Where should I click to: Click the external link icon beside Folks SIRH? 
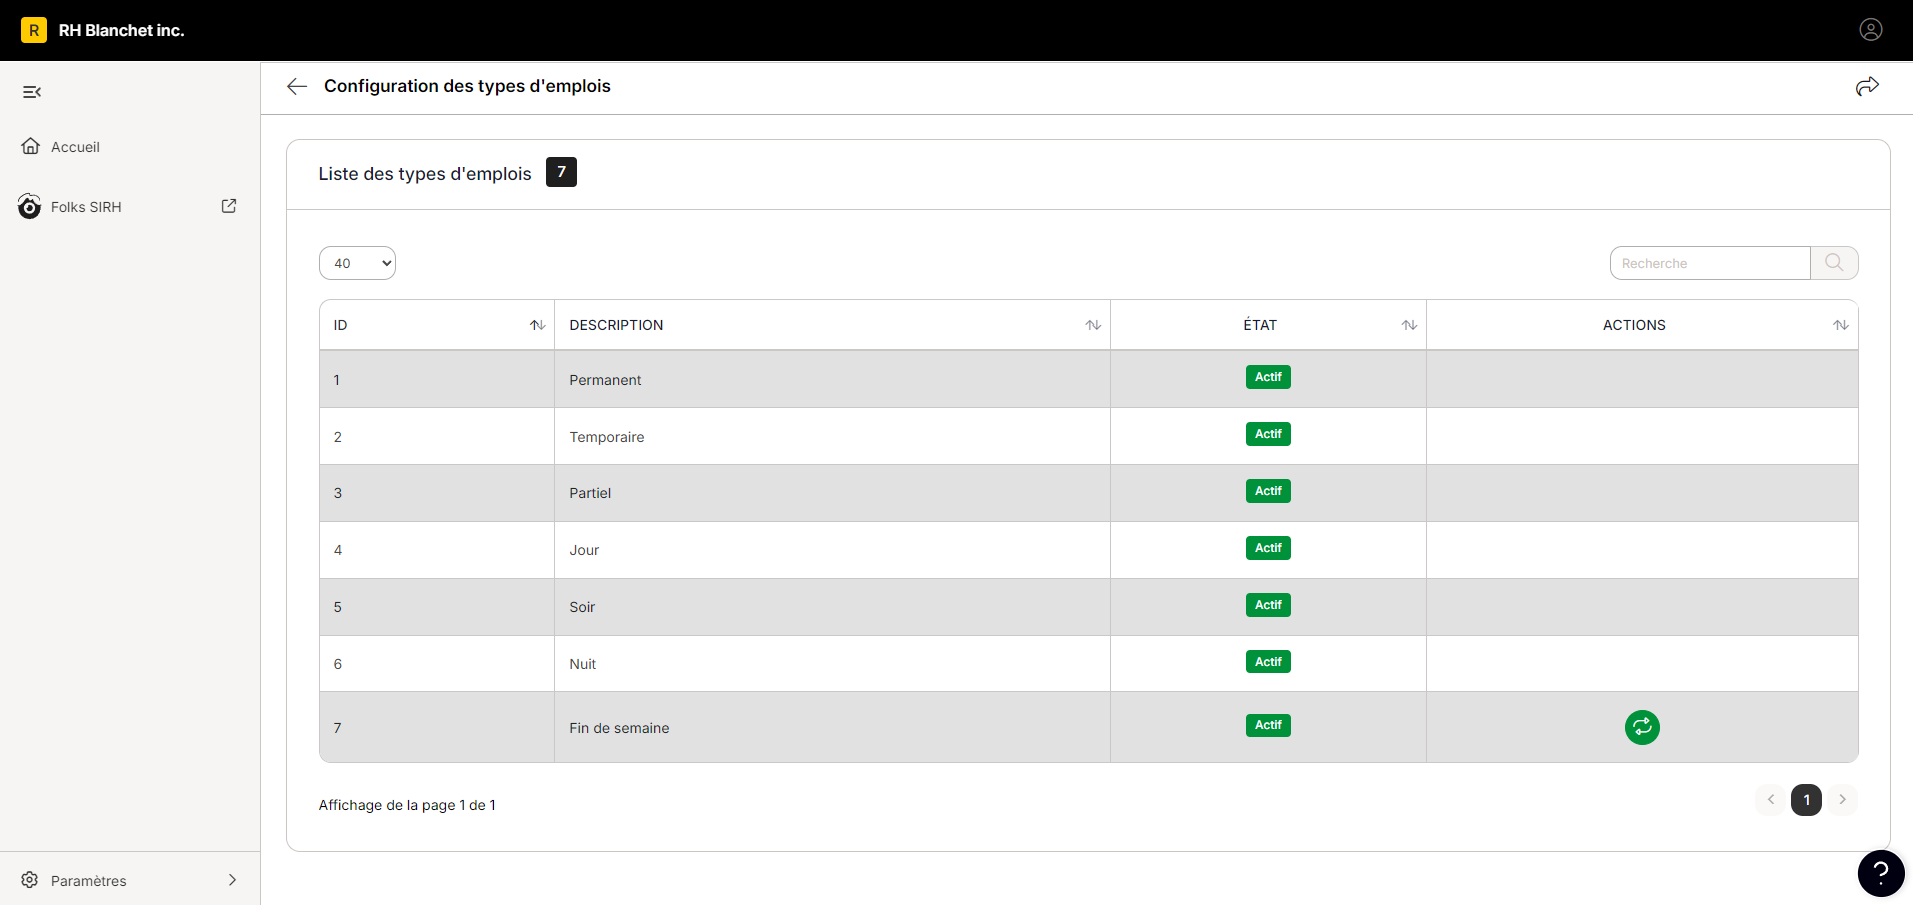coord(229,206)
